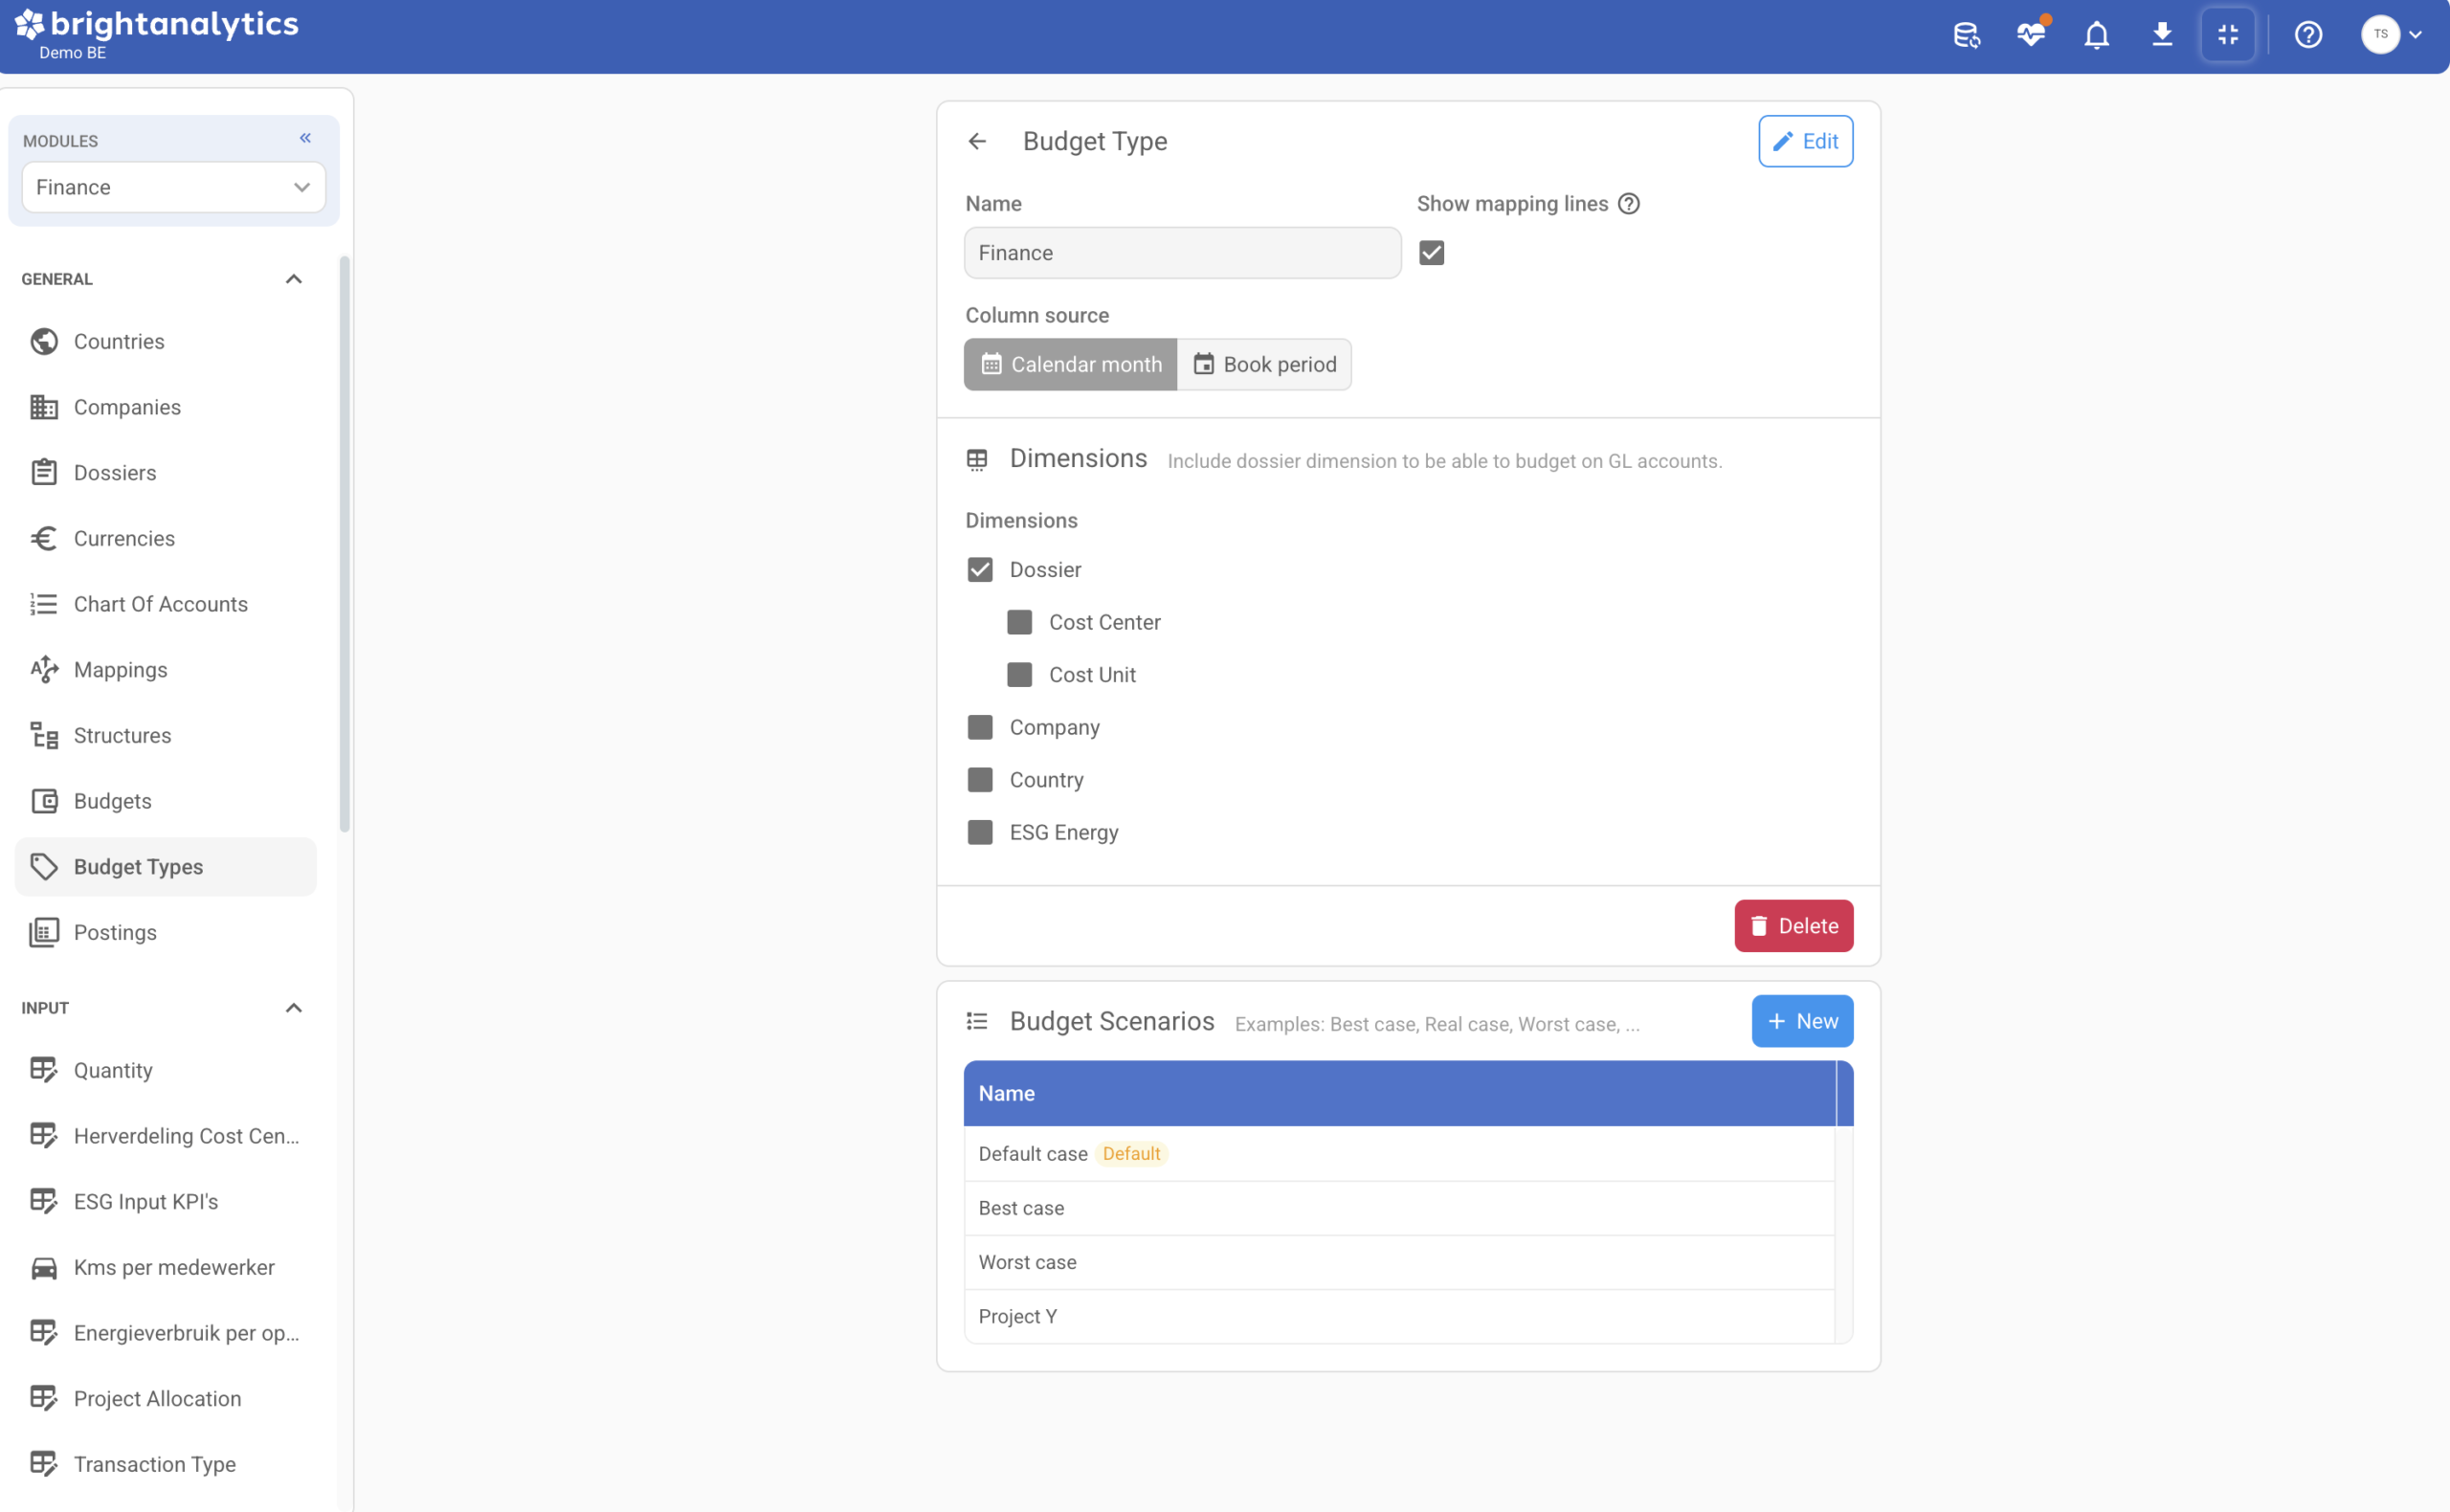Open Chart Of Accounts menu item

pos(165,604)
